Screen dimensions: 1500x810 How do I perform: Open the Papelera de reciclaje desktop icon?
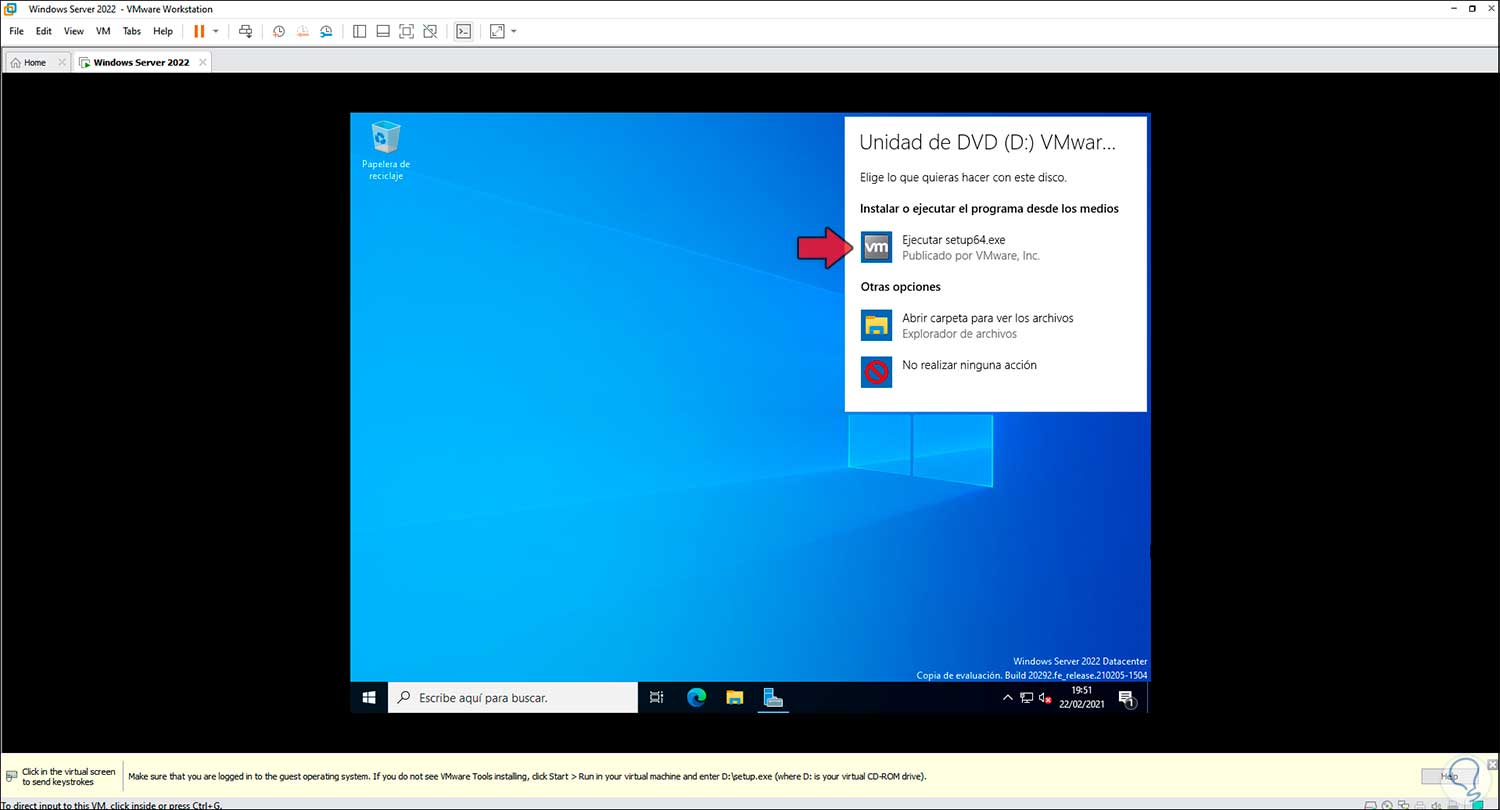[x=386, y=151]
